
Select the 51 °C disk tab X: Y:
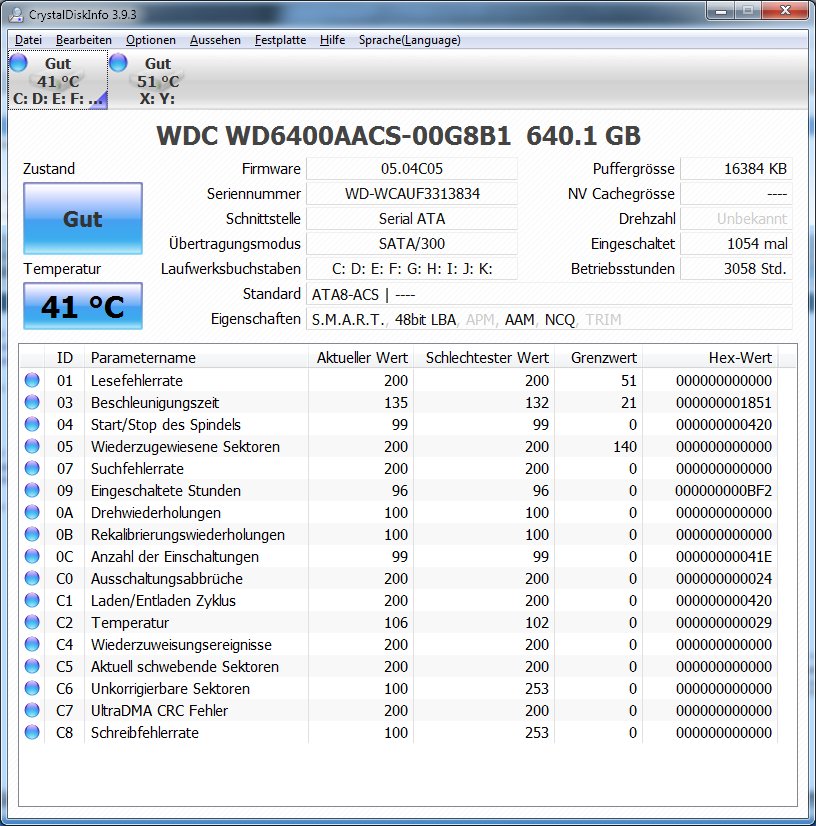[157, 80]
